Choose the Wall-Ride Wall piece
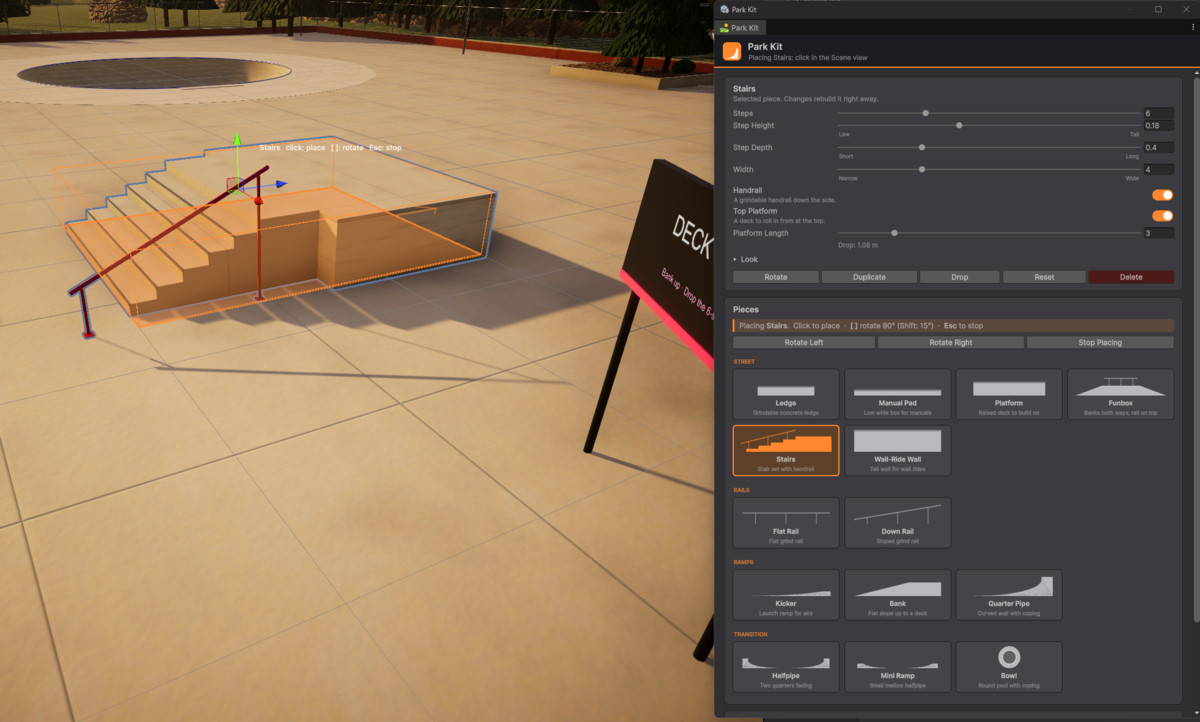The height and width of the screenshot is (722, 1200). (897, 451)
